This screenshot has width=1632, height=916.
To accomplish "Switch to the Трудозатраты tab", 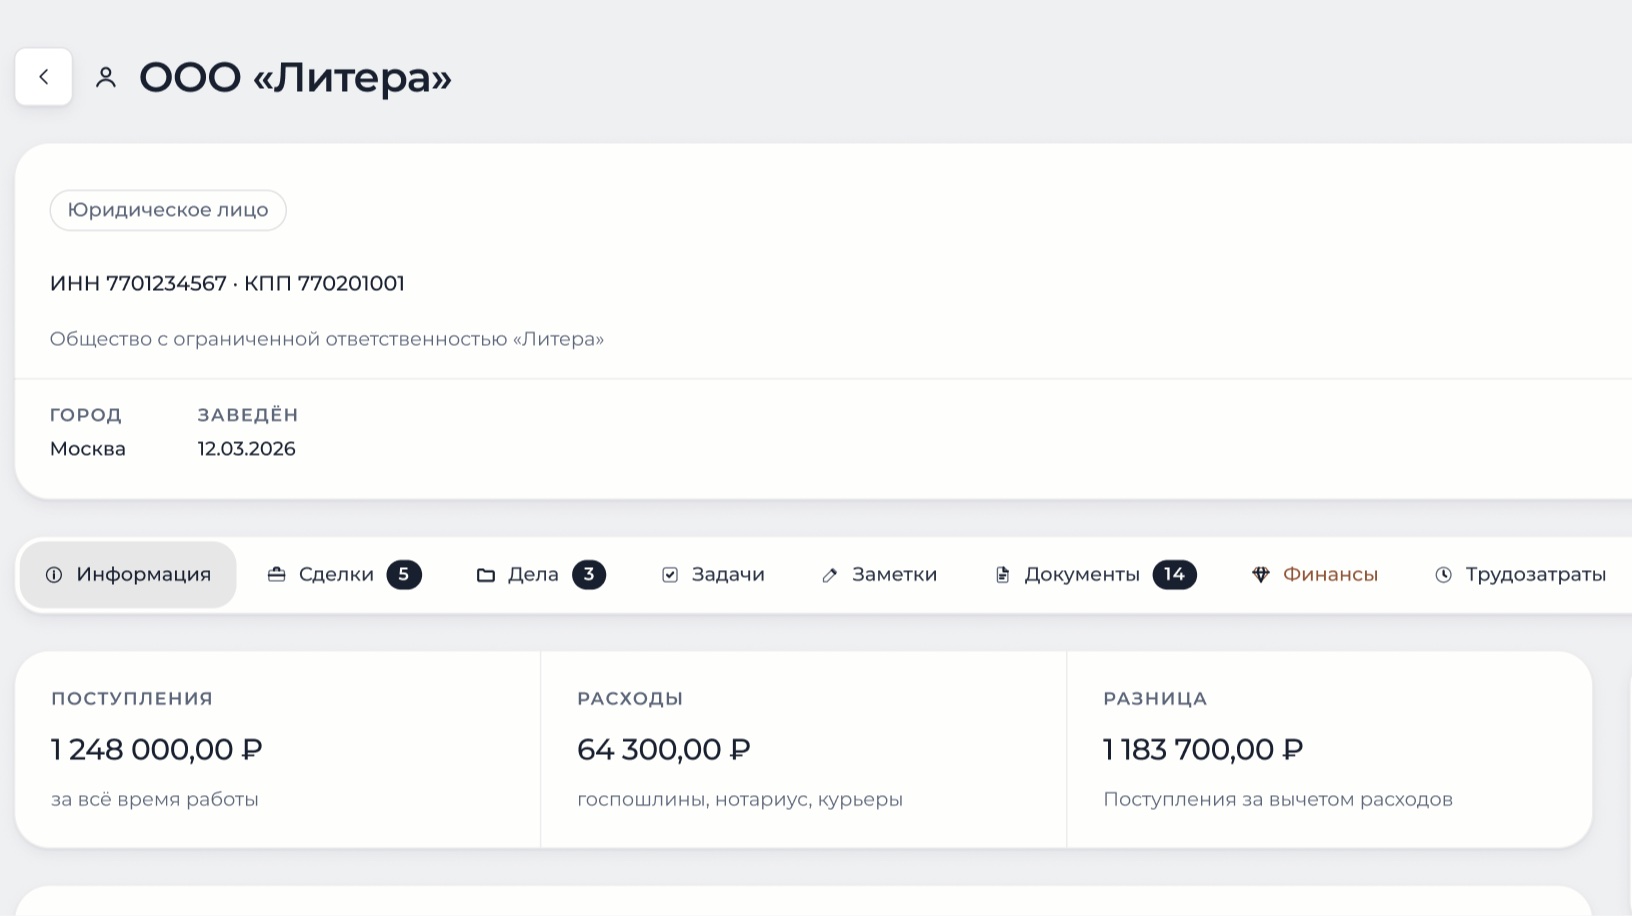I will (x=1520, y=575).
